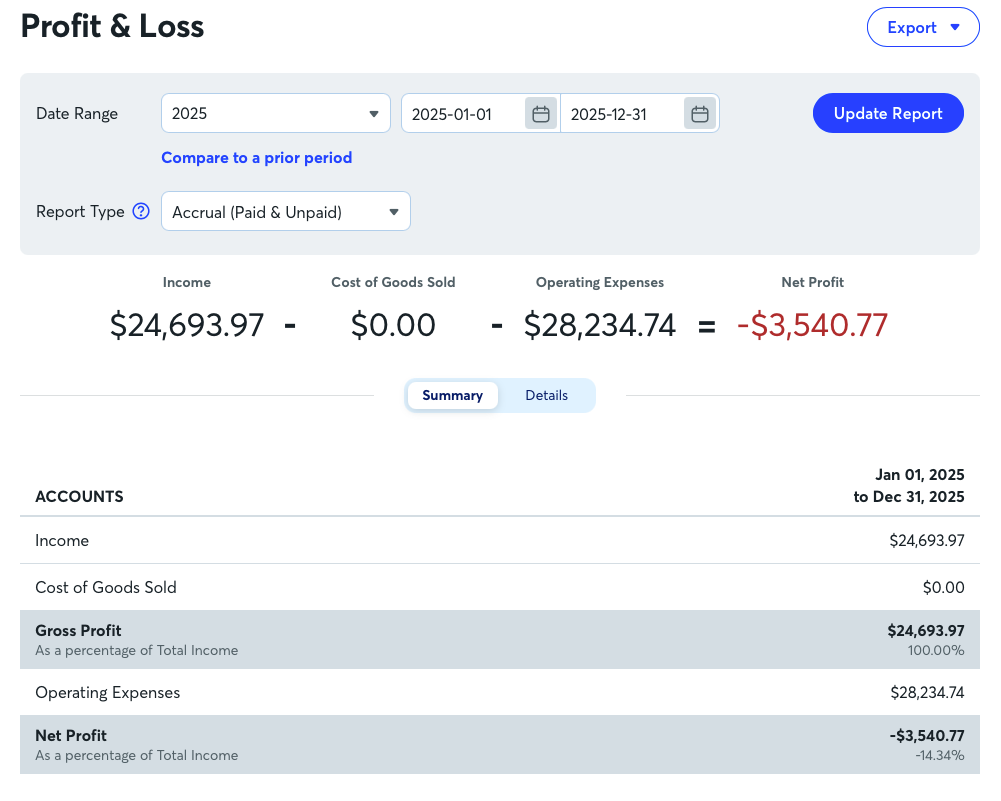Click the ACCOUNTS column header

(79, 496)
